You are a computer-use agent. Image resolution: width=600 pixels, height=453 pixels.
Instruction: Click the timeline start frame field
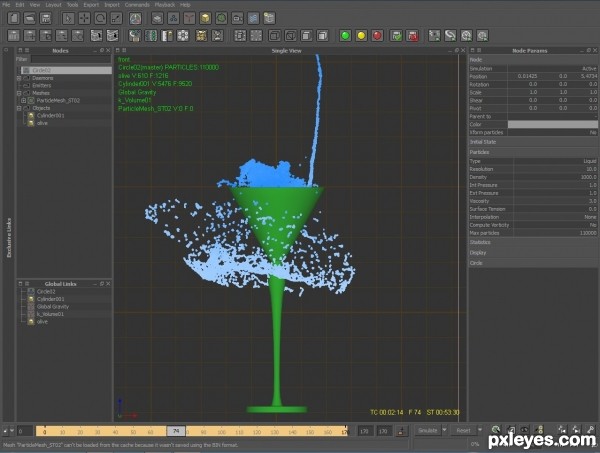tap(25, 432)
